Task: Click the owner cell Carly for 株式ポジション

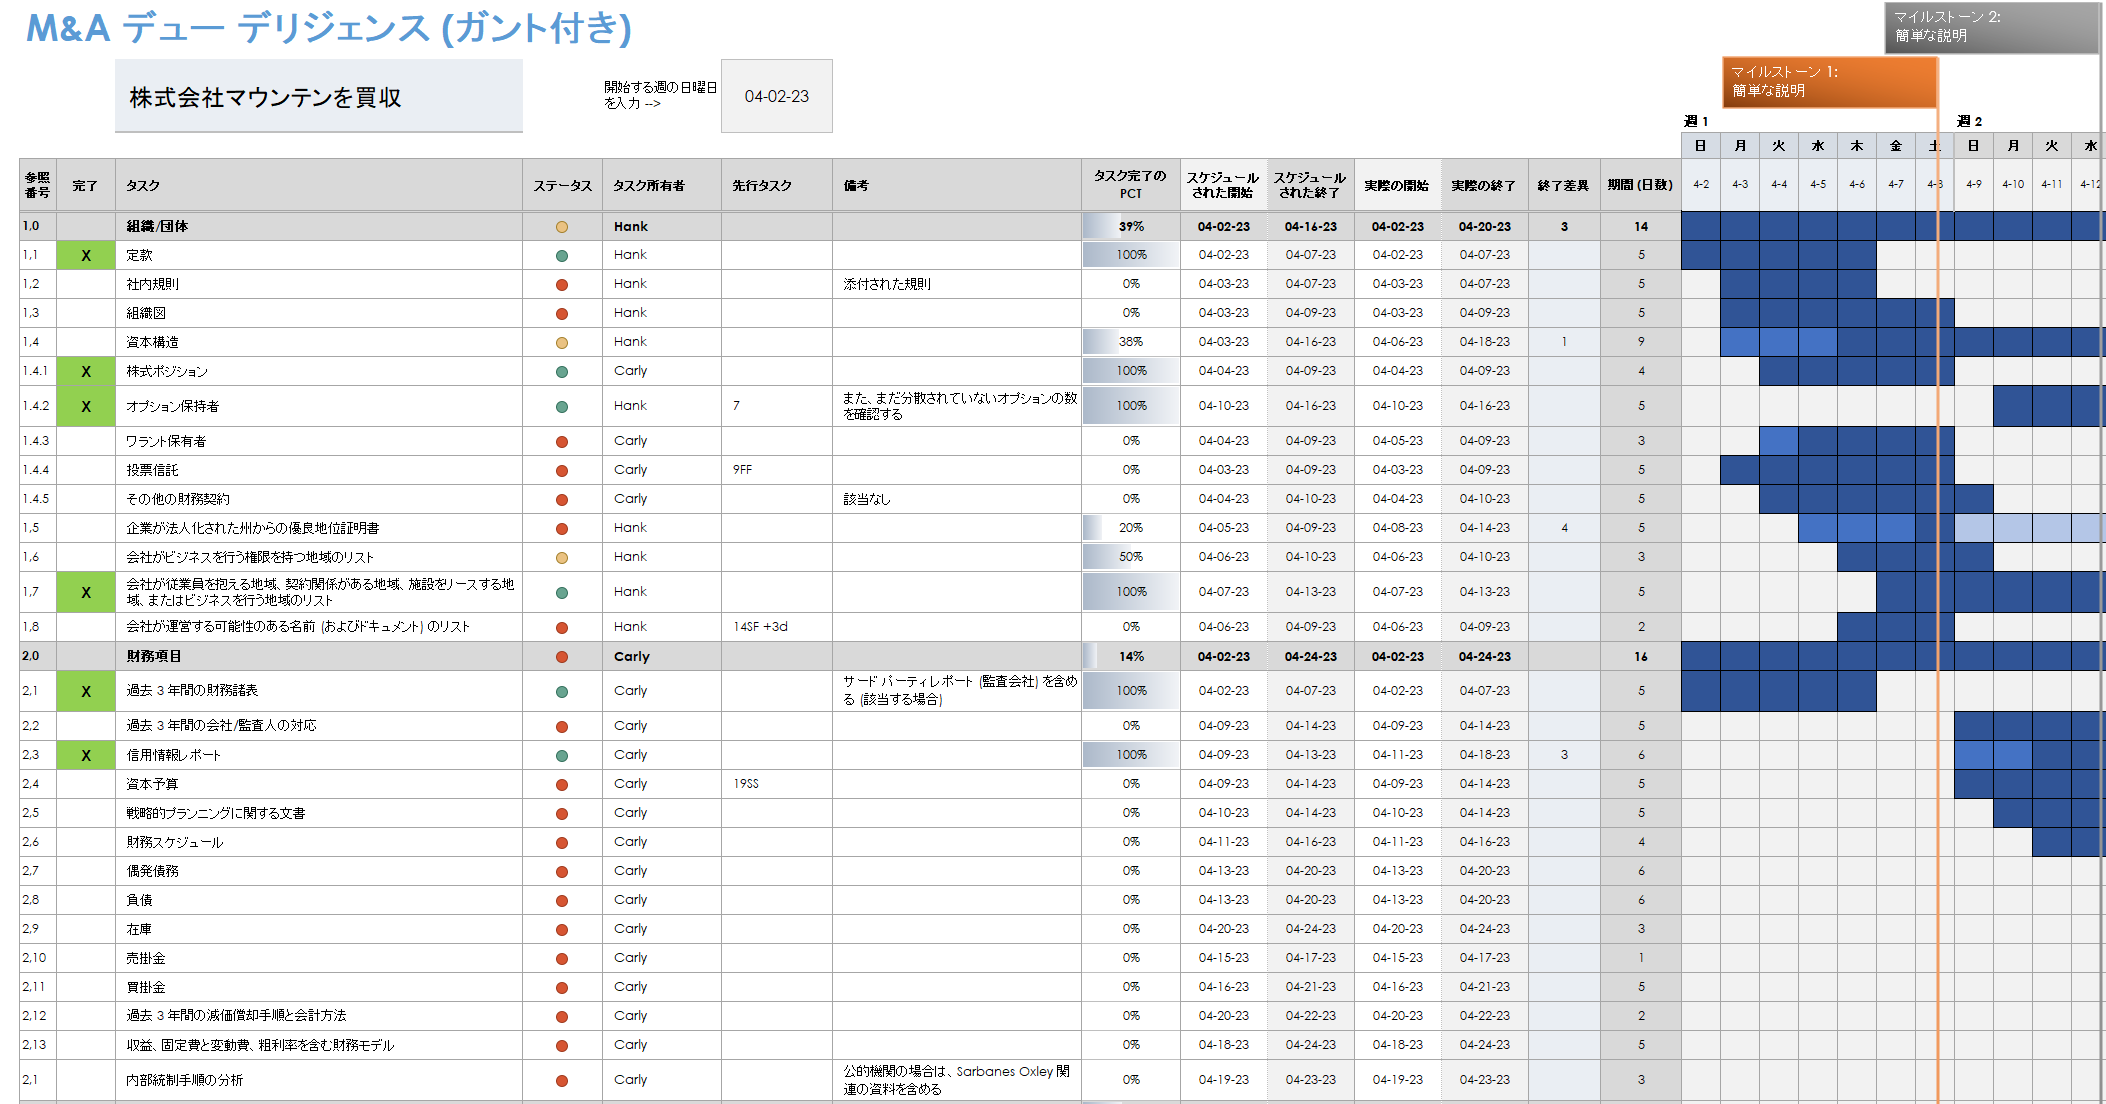Action: click(662, 371)
